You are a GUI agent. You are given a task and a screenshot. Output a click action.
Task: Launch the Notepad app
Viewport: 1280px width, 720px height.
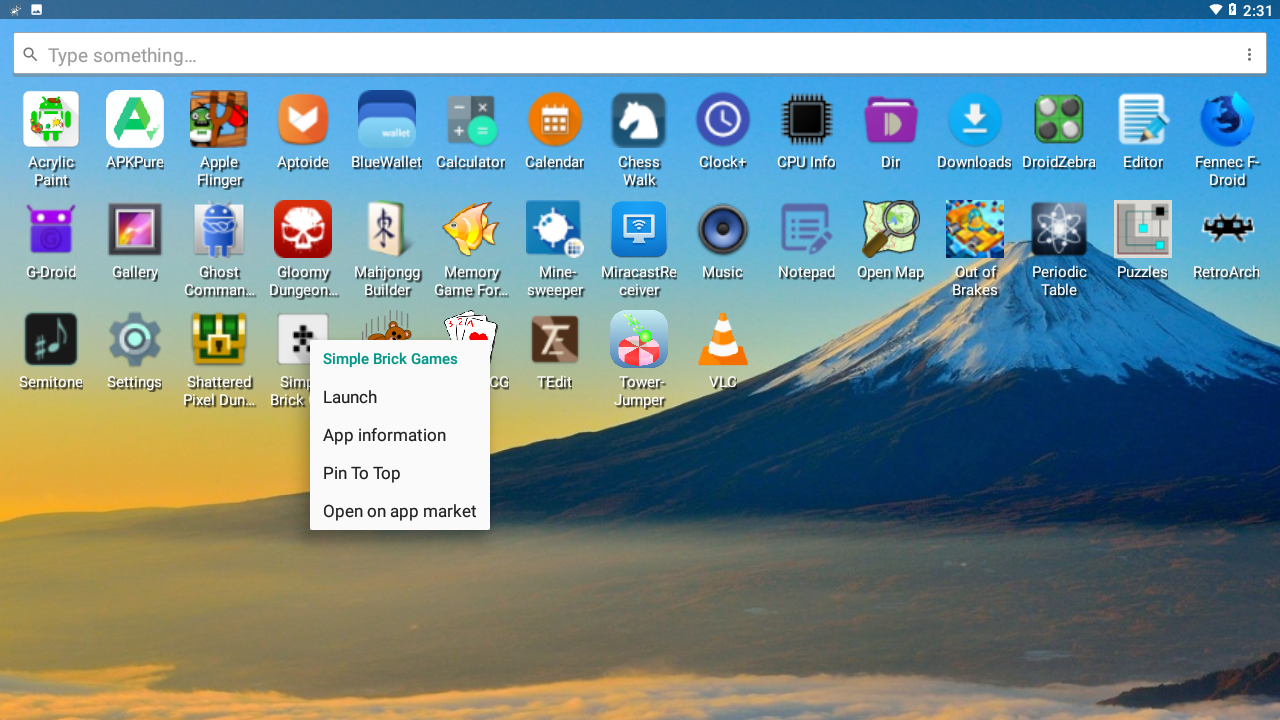tap(807, 230)
